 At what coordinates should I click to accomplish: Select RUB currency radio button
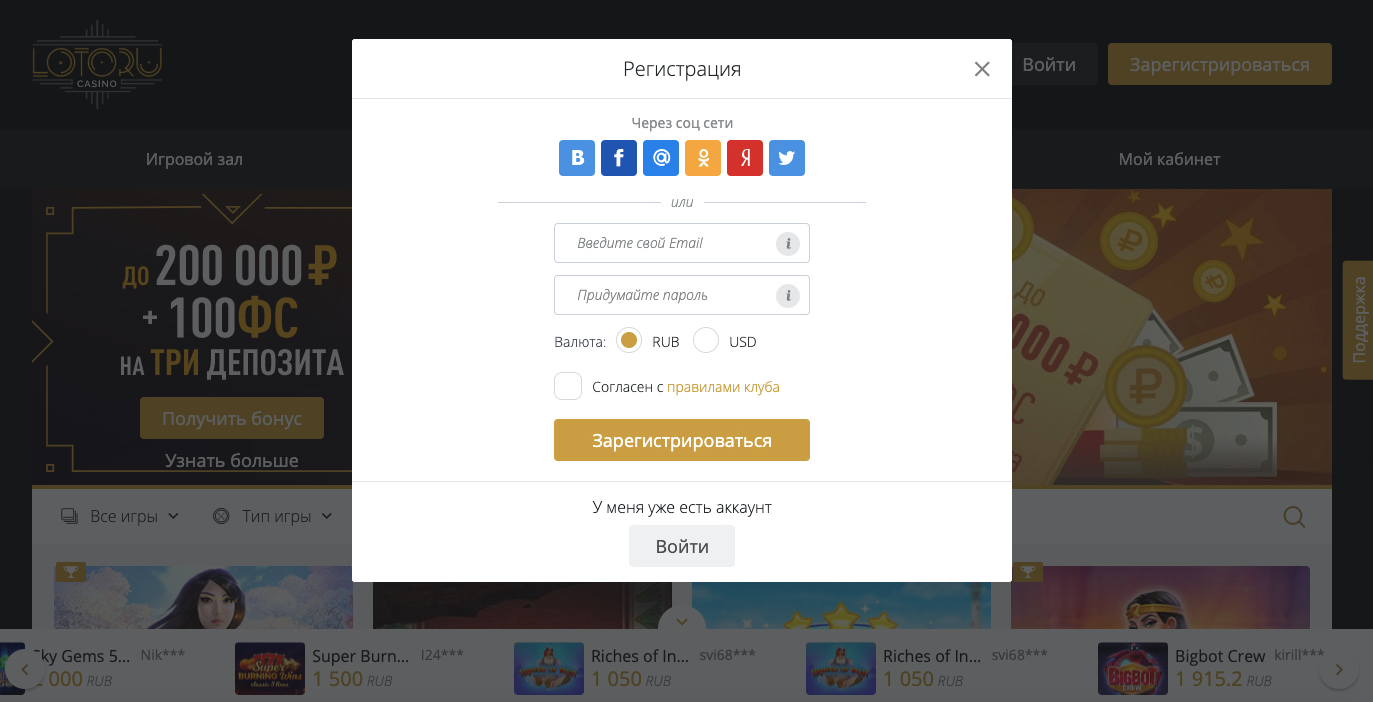click(x=629, y=341)
